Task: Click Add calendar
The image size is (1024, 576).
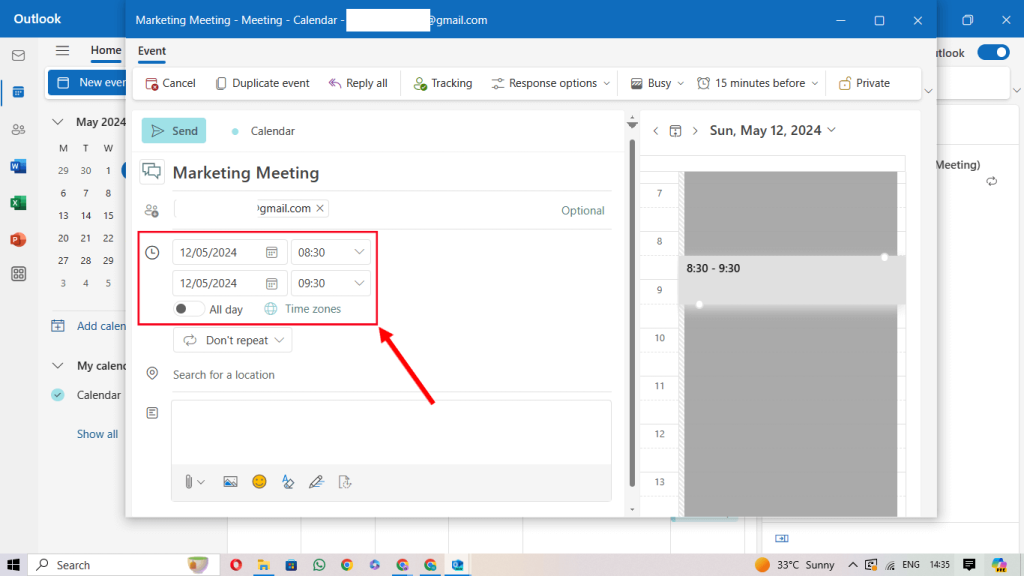Action: [x=88, y=326]
